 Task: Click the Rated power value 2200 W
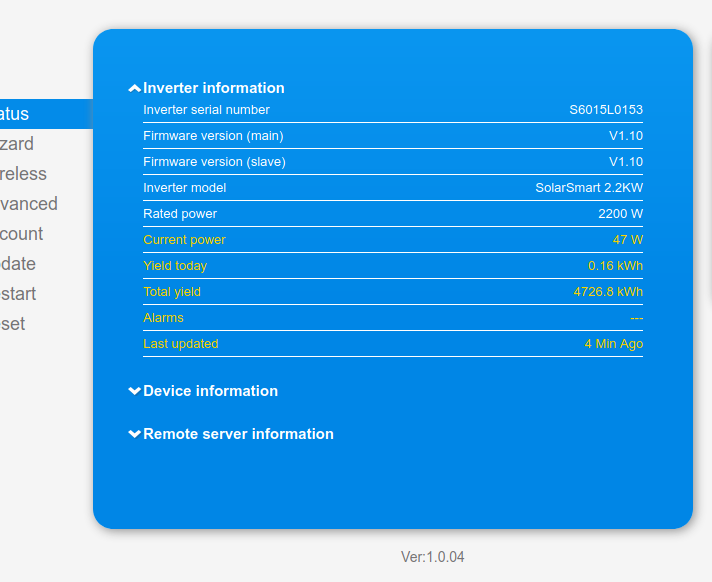tap(620, 214)
